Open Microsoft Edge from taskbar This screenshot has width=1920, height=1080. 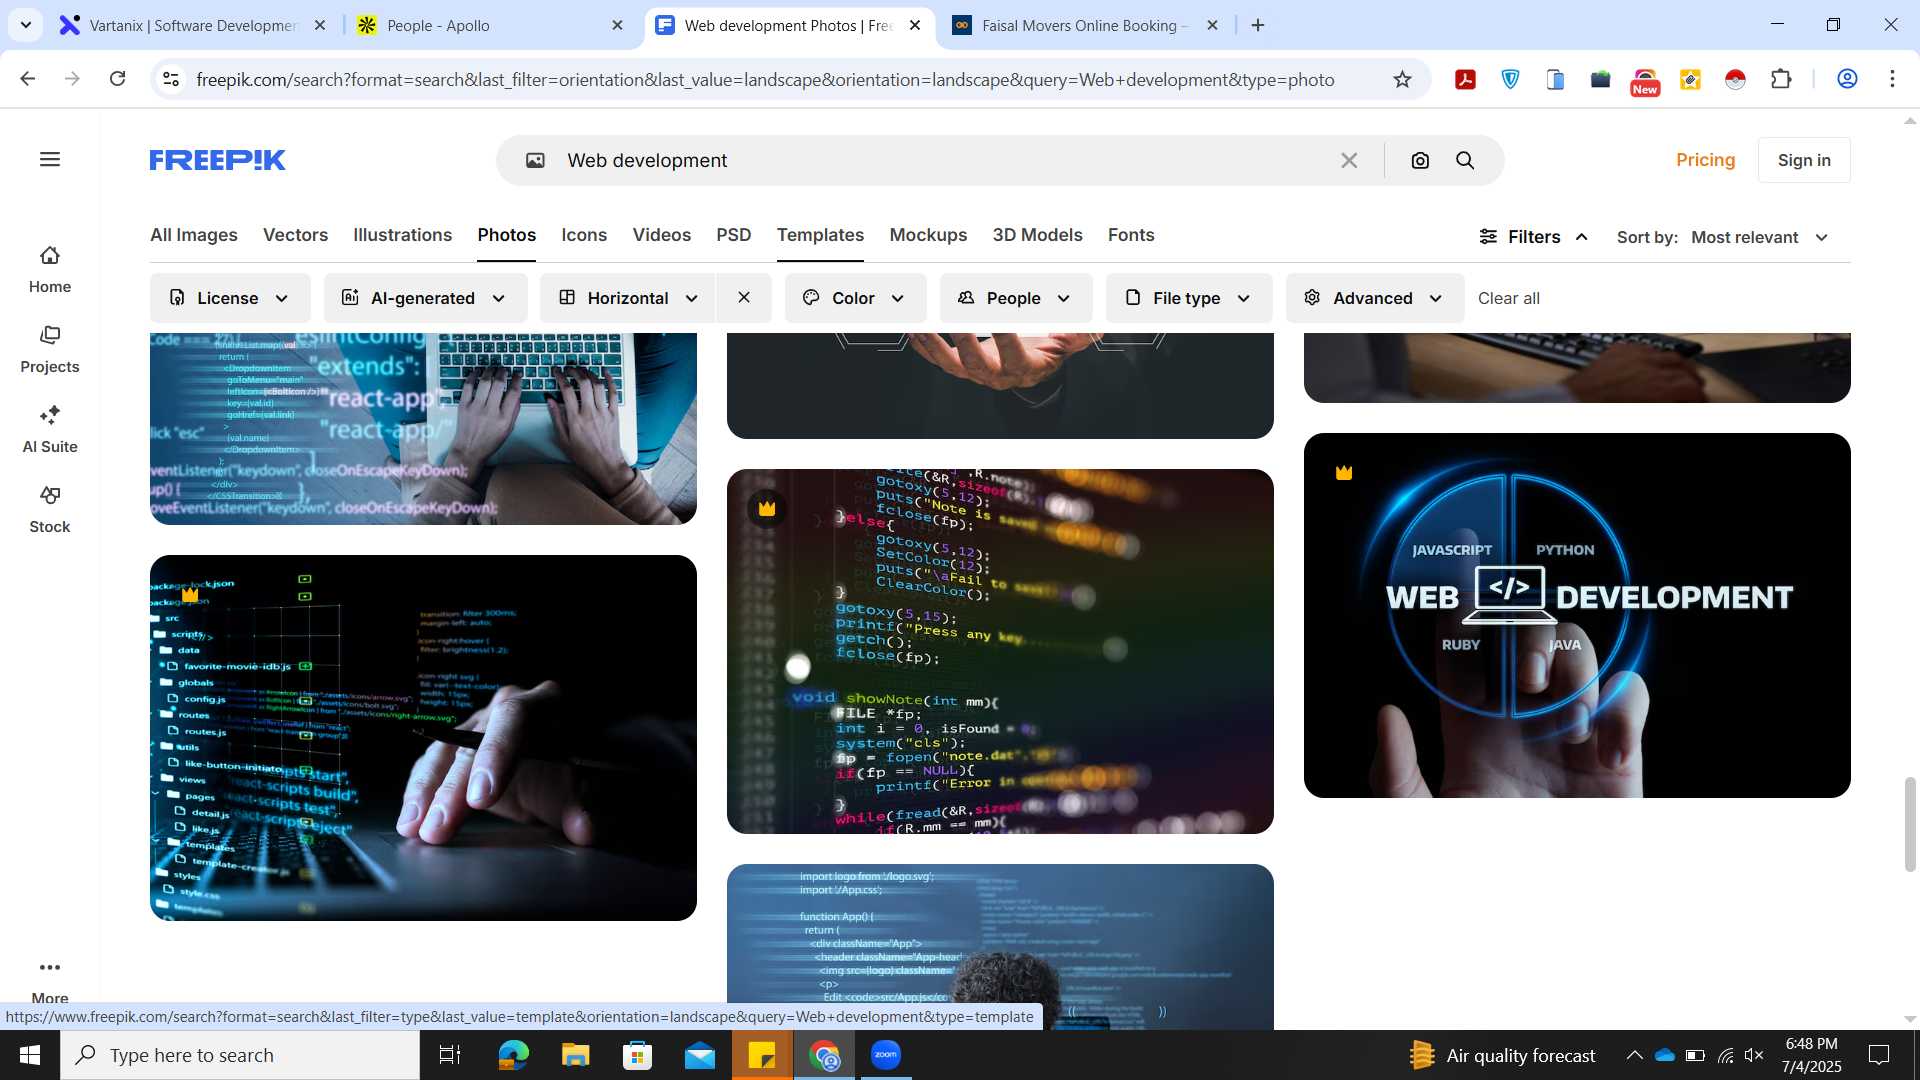click(513, 1055)
